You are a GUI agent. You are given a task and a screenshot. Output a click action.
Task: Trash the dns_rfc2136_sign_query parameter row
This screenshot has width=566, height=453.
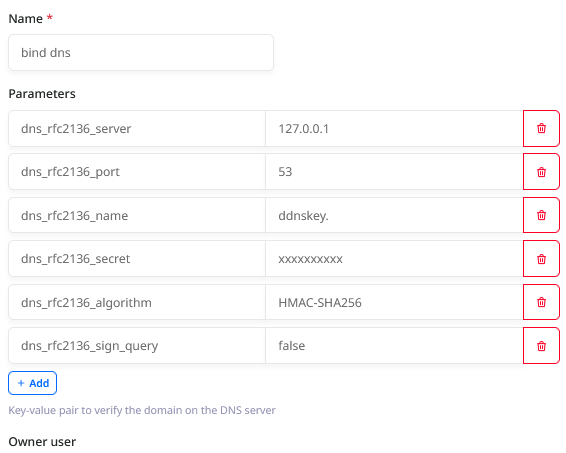point(541,346)
